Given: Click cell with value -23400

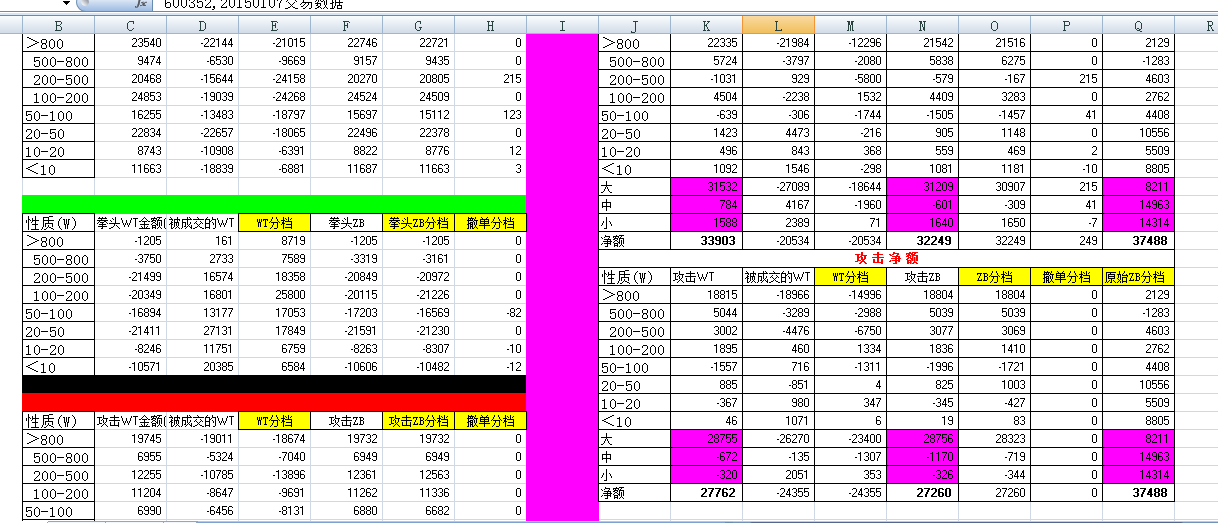Looking at the screenshot, I should (x=850, y=439).
